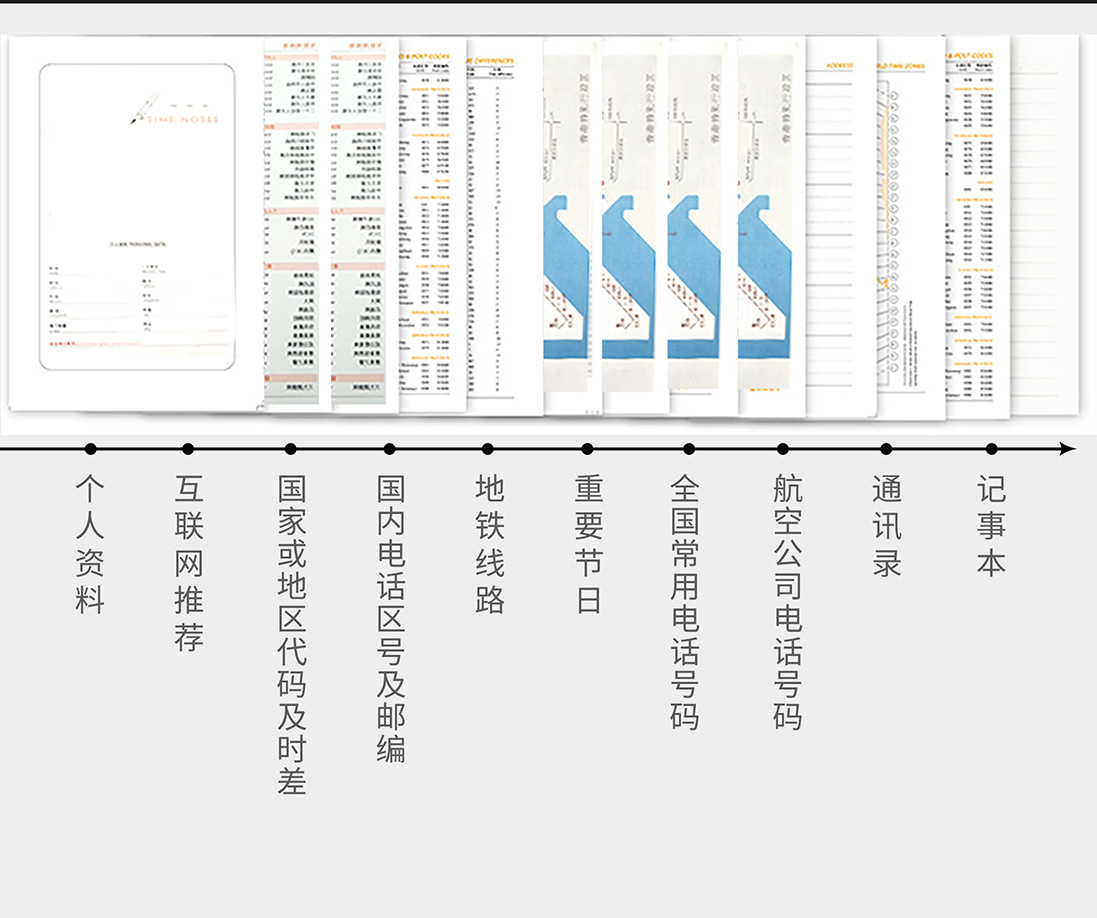Open the rightmost blank lined notes page

click(x=1045, y=230)
